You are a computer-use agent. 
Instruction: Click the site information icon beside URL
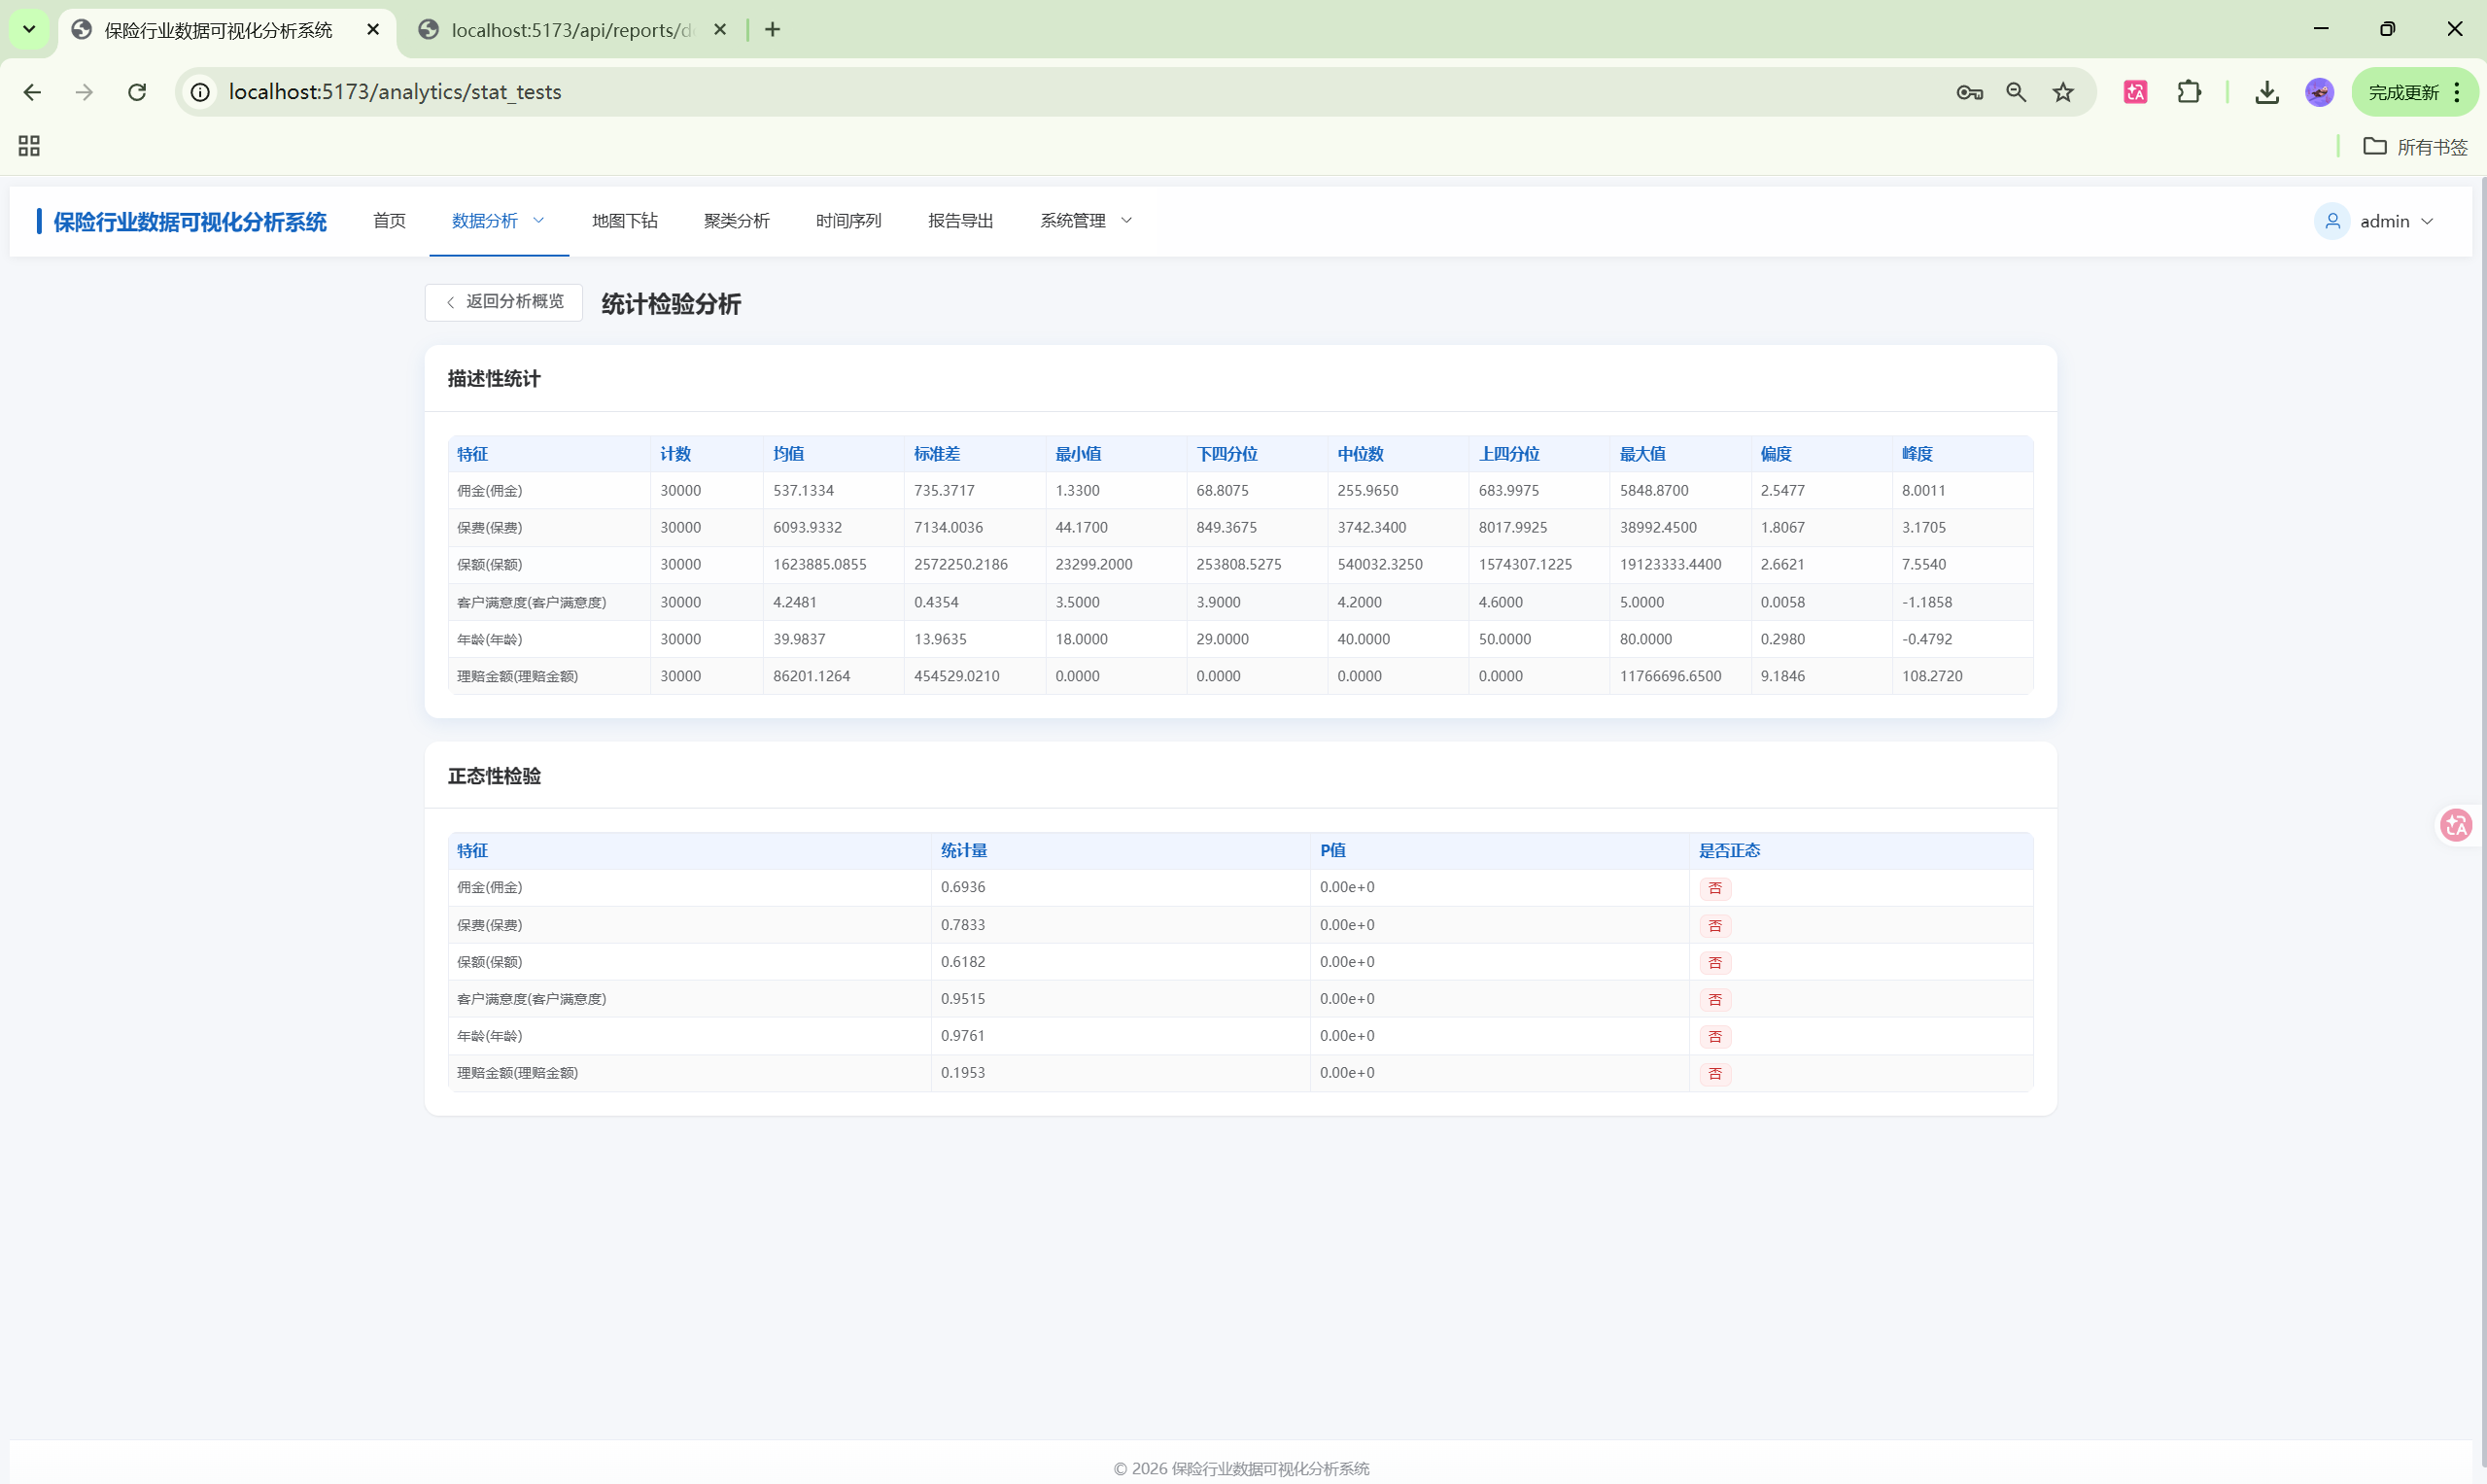(x=201, y=92)
